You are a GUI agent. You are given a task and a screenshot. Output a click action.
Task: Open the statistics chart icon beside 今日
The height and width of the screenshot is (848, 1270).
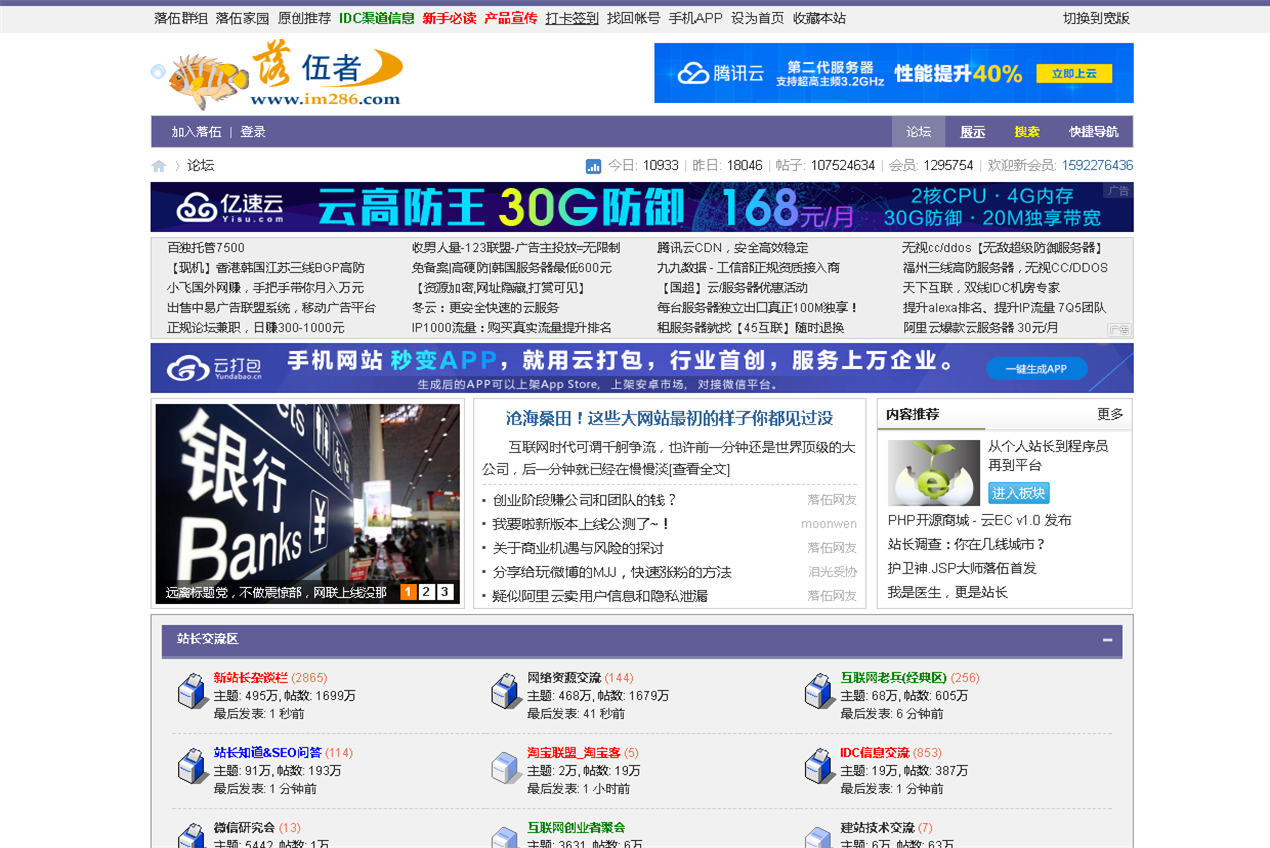point(593,166)
